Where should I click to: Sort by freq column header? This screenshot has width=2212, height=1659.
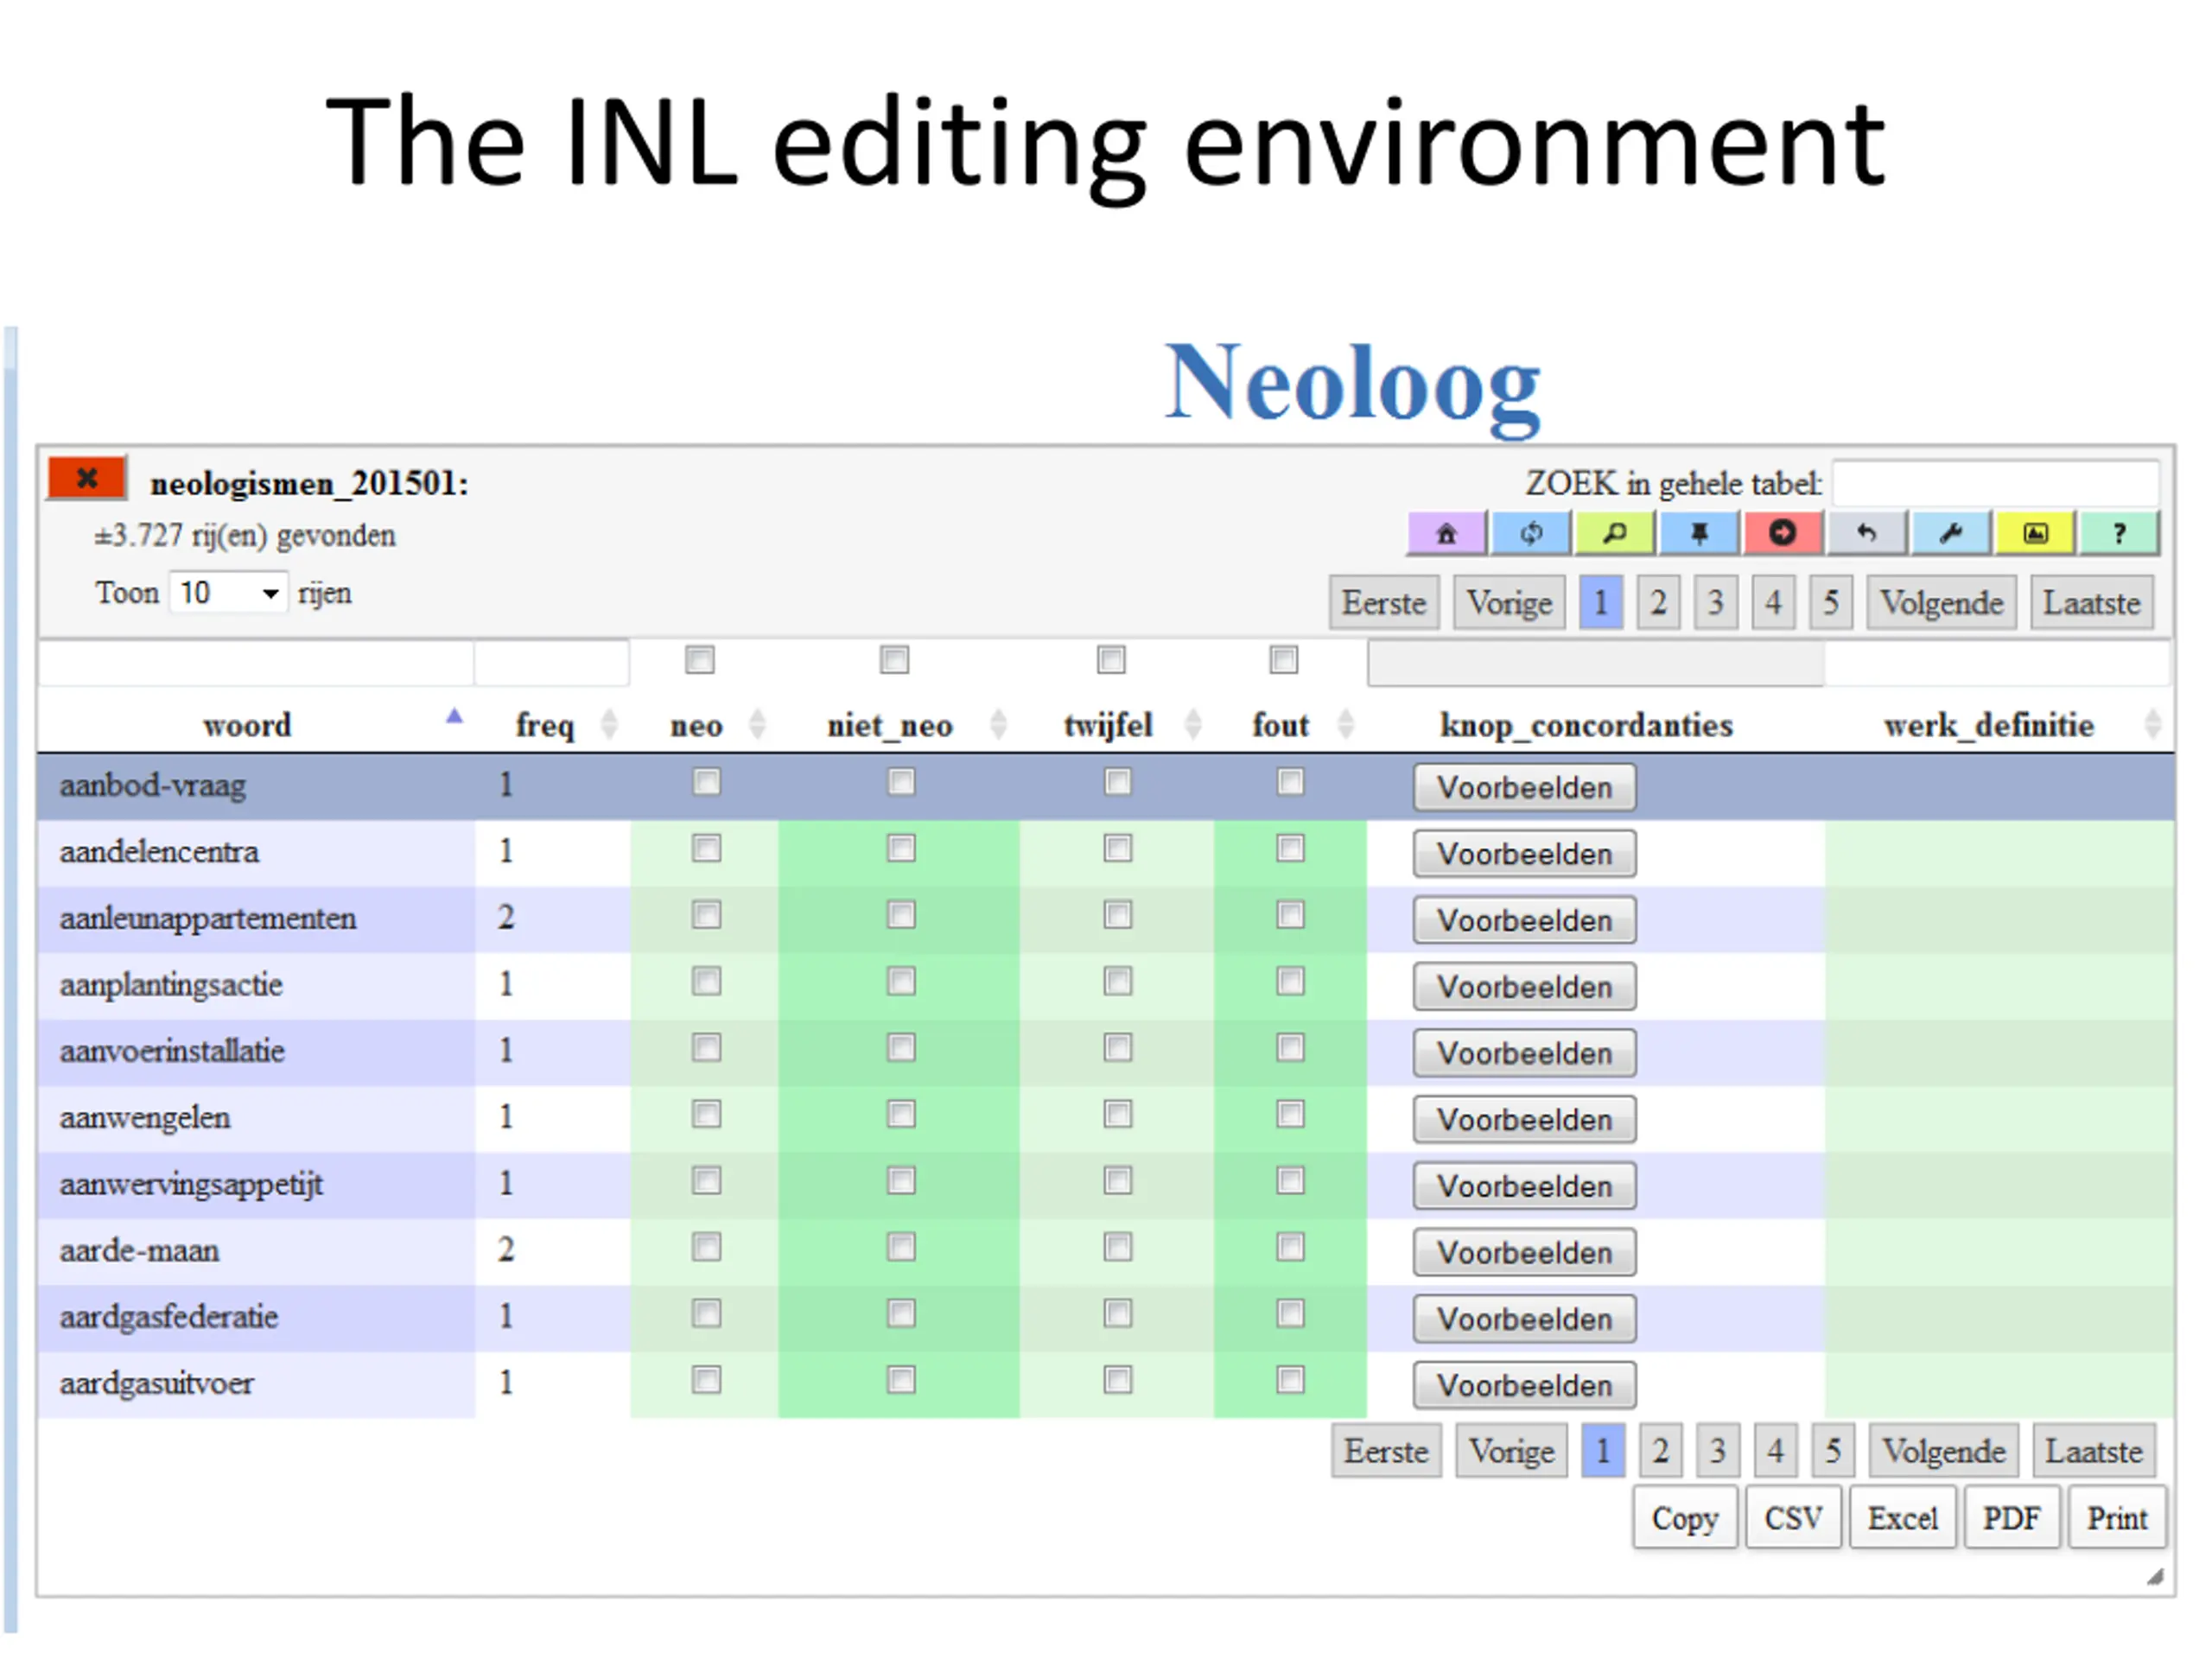pyautogui.click(x=546, y=724)
